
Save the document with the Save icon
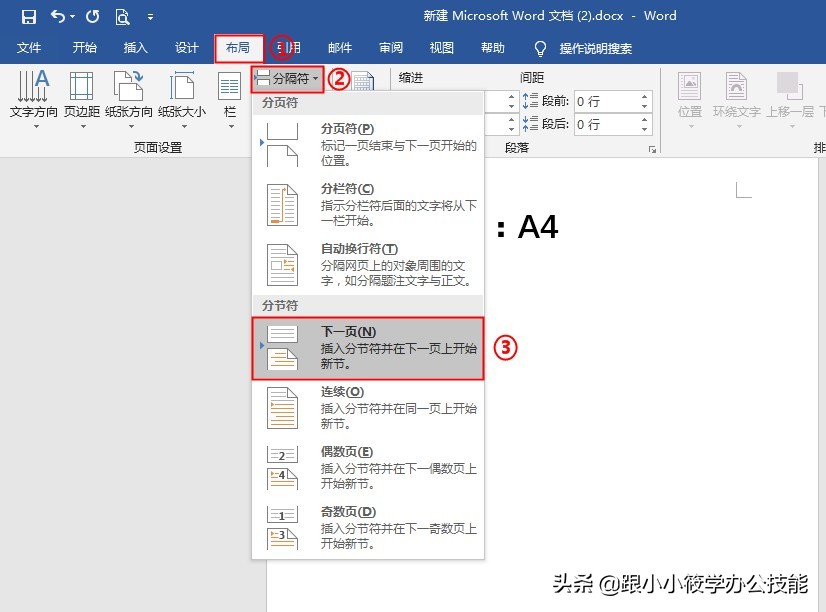(x=28, y=16)
